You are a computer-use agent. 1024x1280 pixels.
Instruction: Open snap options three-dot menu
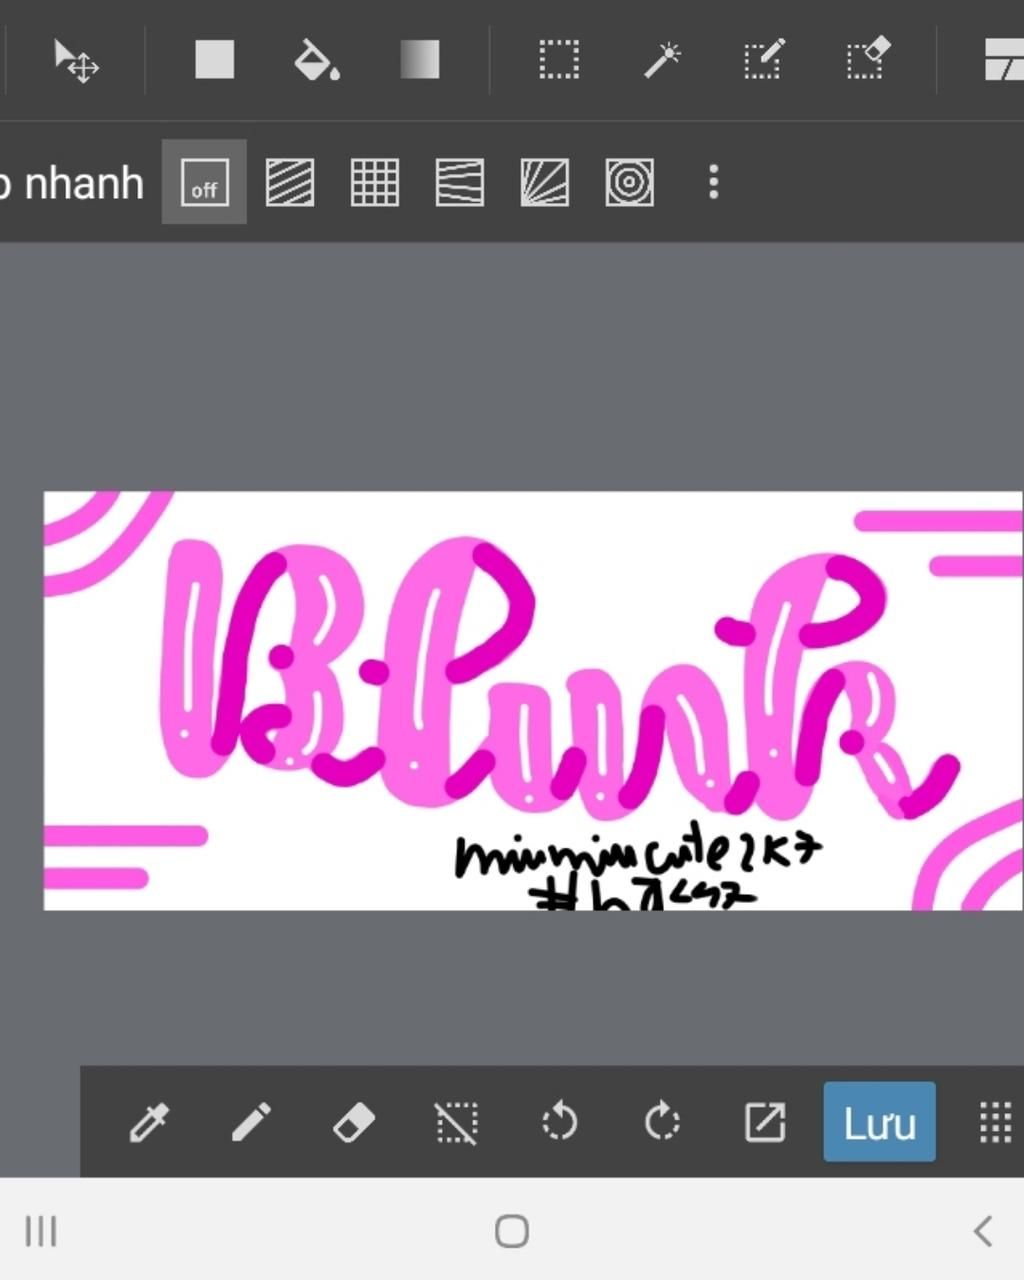[x=713, y=183]
